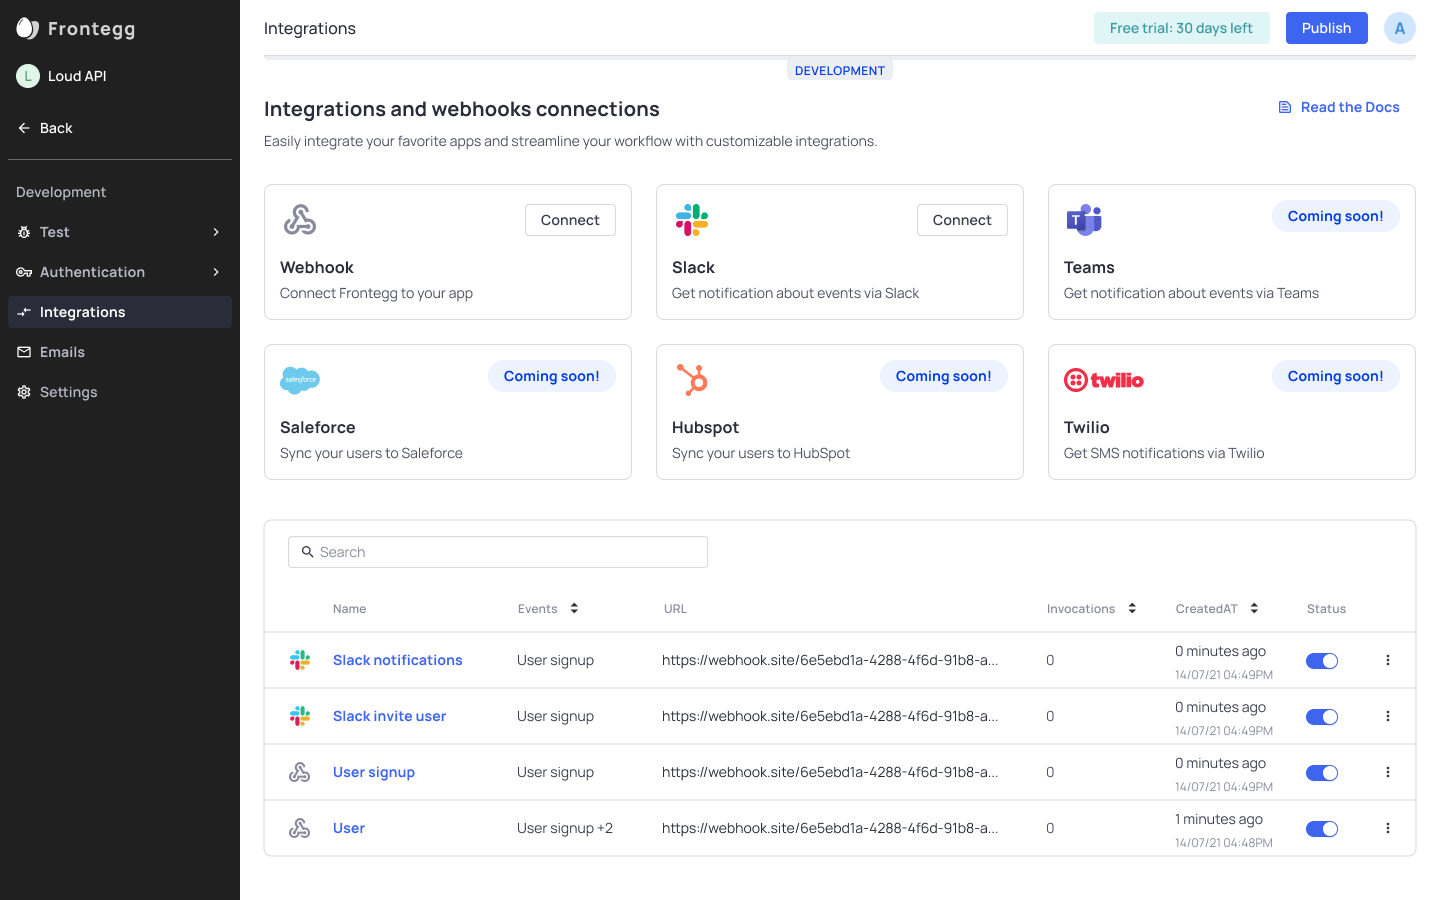
Task: Open more options for Slack notifications row
Action: point(1388,660)
